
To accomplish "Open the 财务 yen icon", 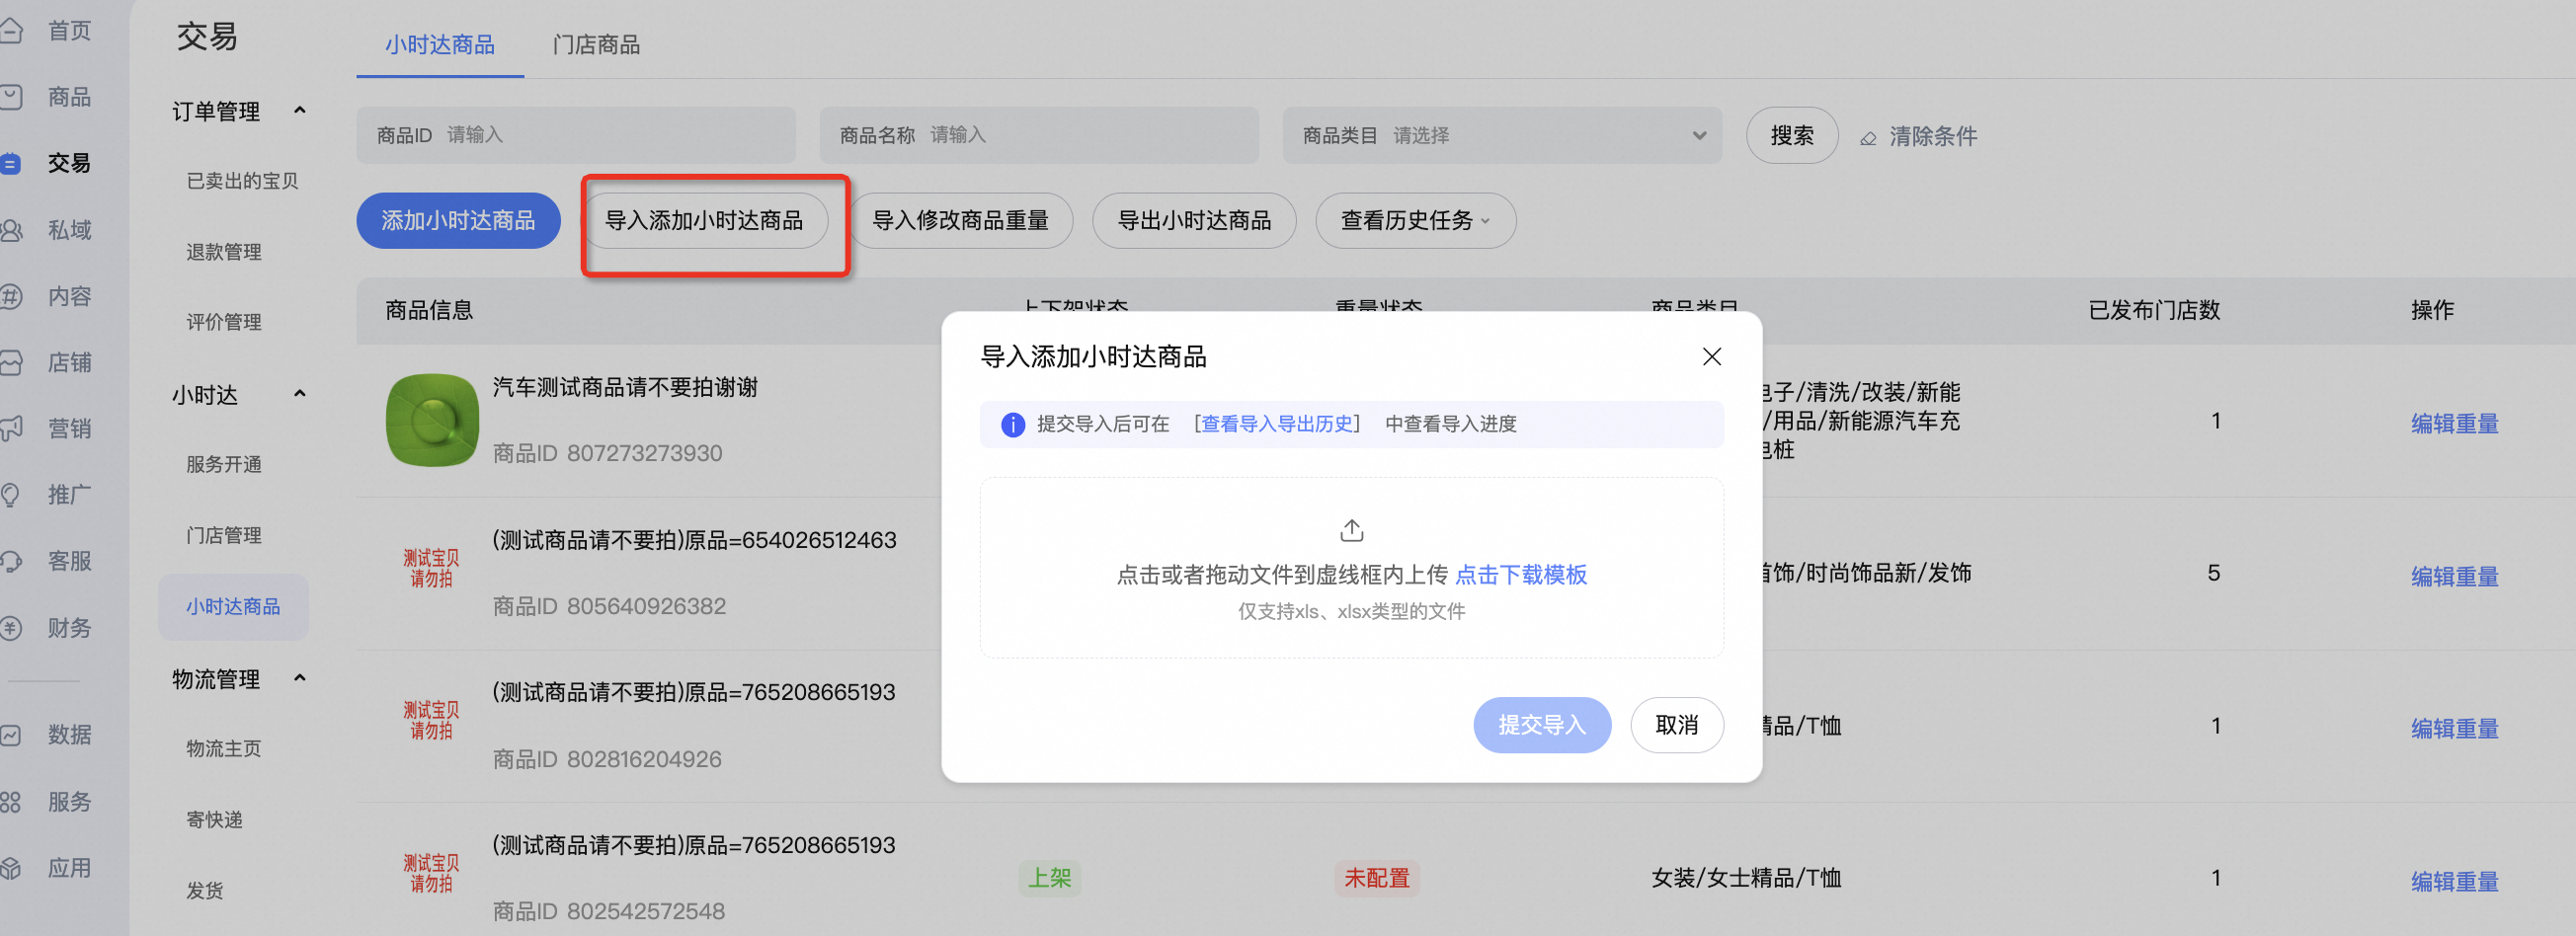I will 10,628.
